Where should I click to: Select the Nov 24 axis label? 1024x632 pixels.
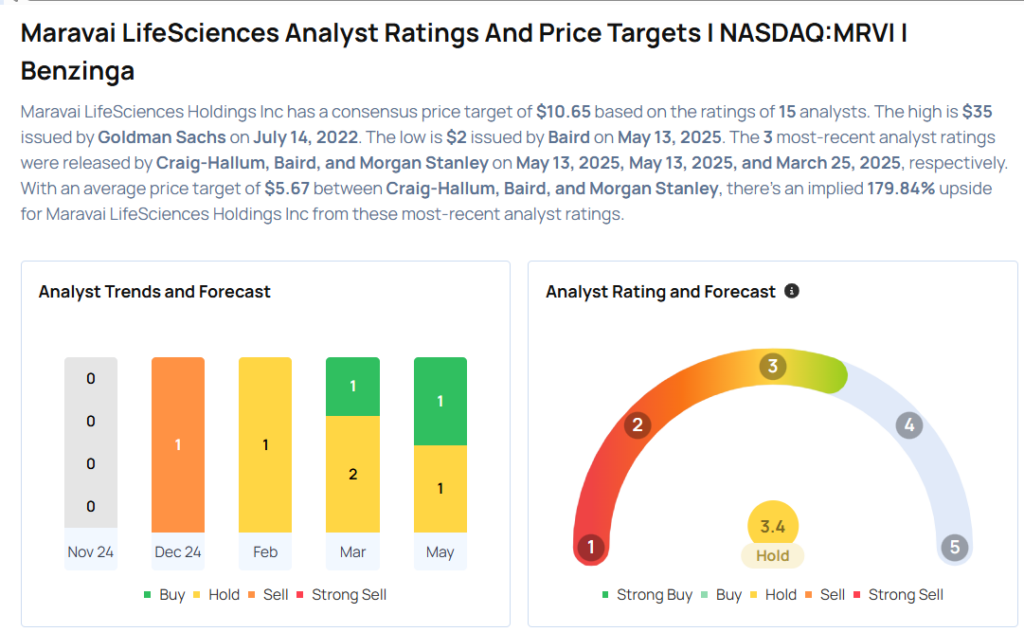(91, 551)
